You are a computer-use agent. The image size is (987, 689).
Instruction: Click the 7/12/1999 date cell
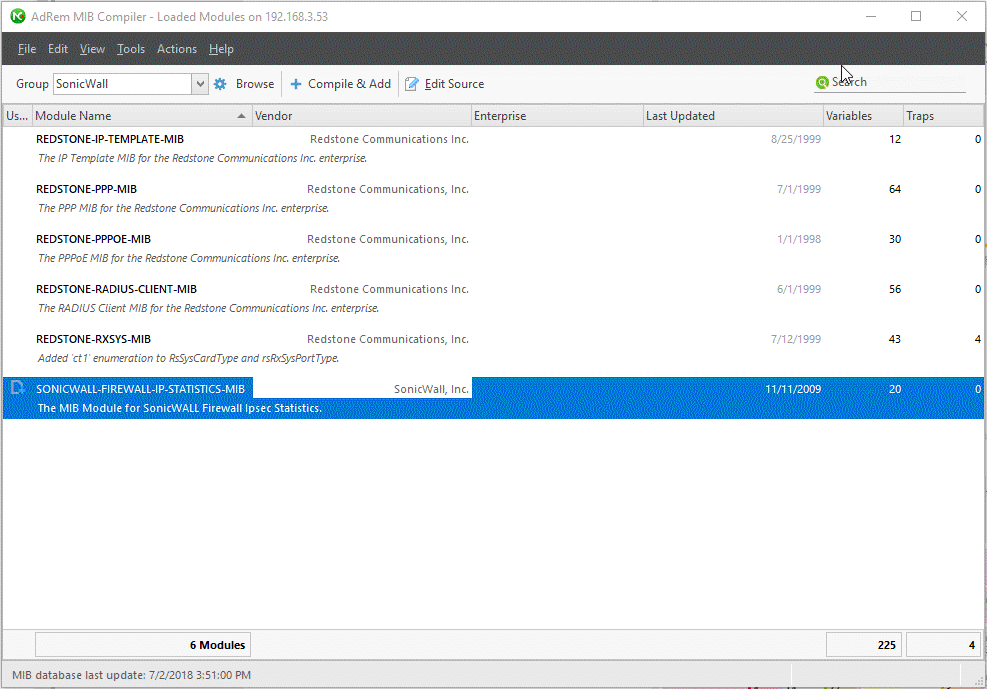click(796, 339)
